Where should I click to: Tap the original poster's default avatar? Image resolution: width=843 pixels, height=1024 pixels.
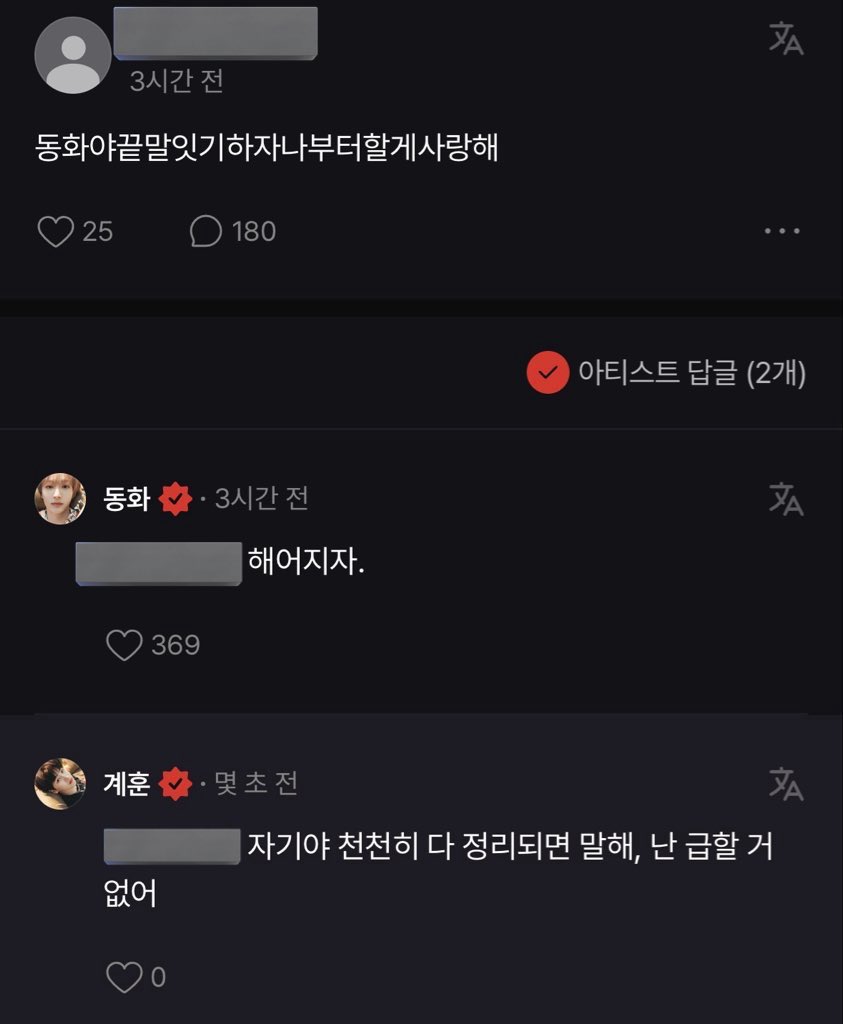pos(73,55)
